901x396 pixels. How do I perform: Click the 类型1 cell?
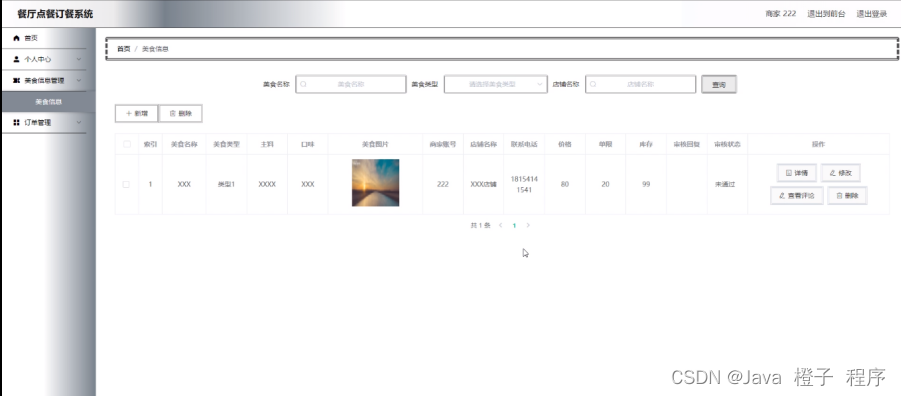point(226,184)
